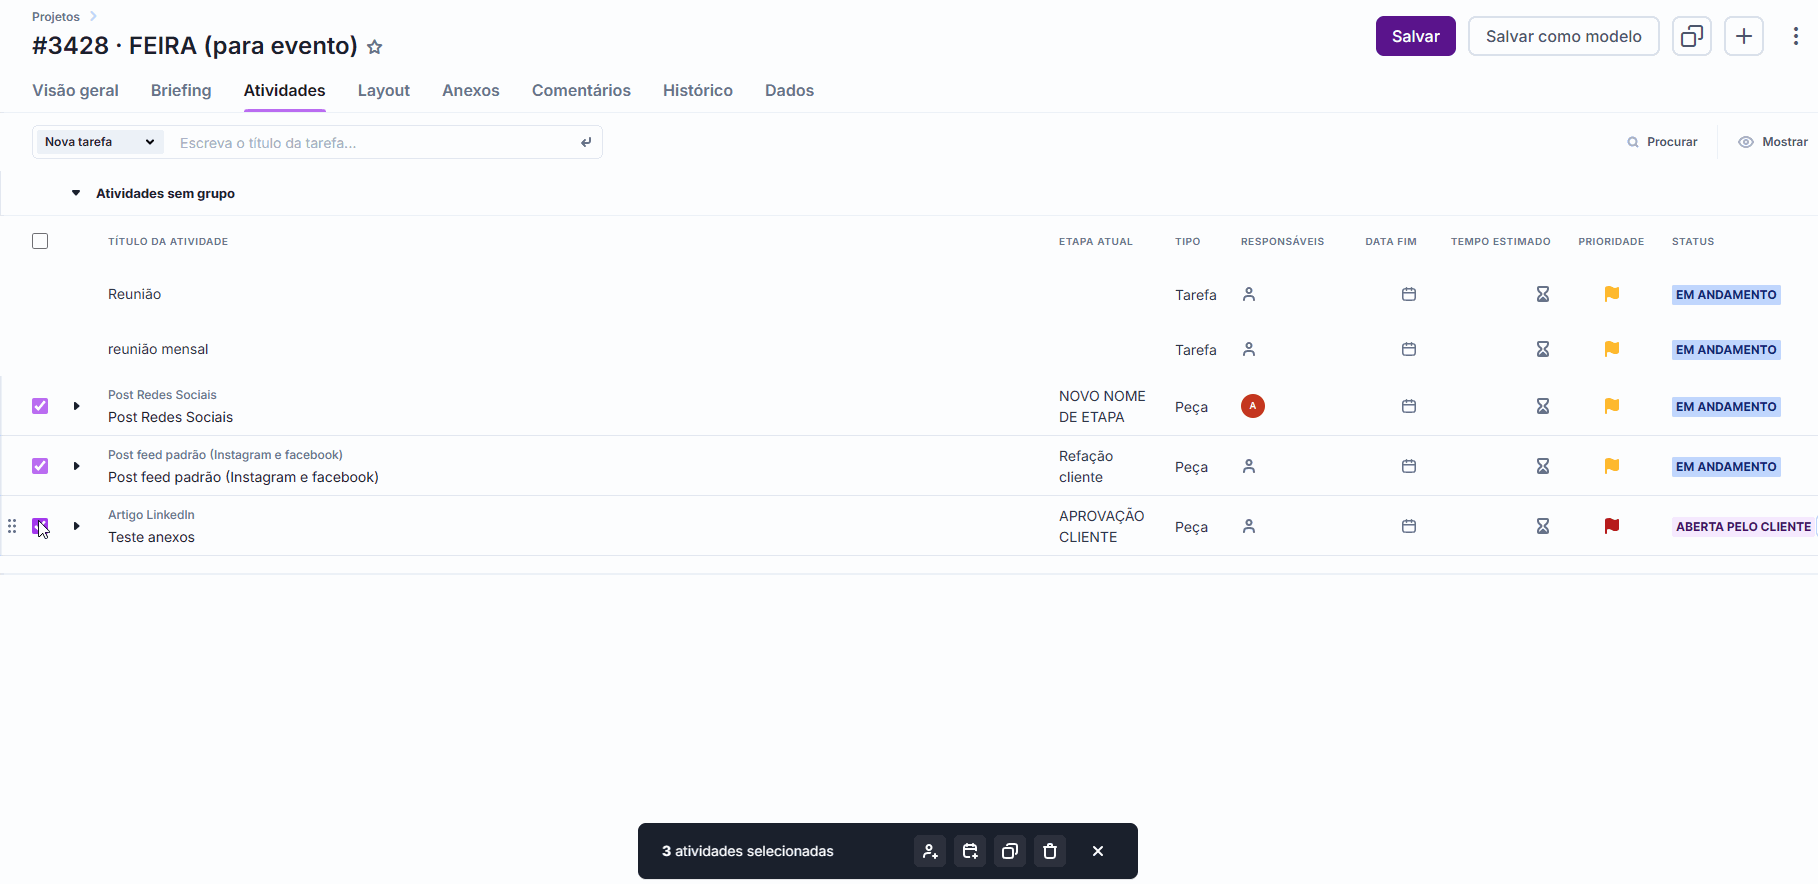Set estimated time hourglass for Reunião row
Viewport: 1818px width, 884px height.
tap(1543, 294)
